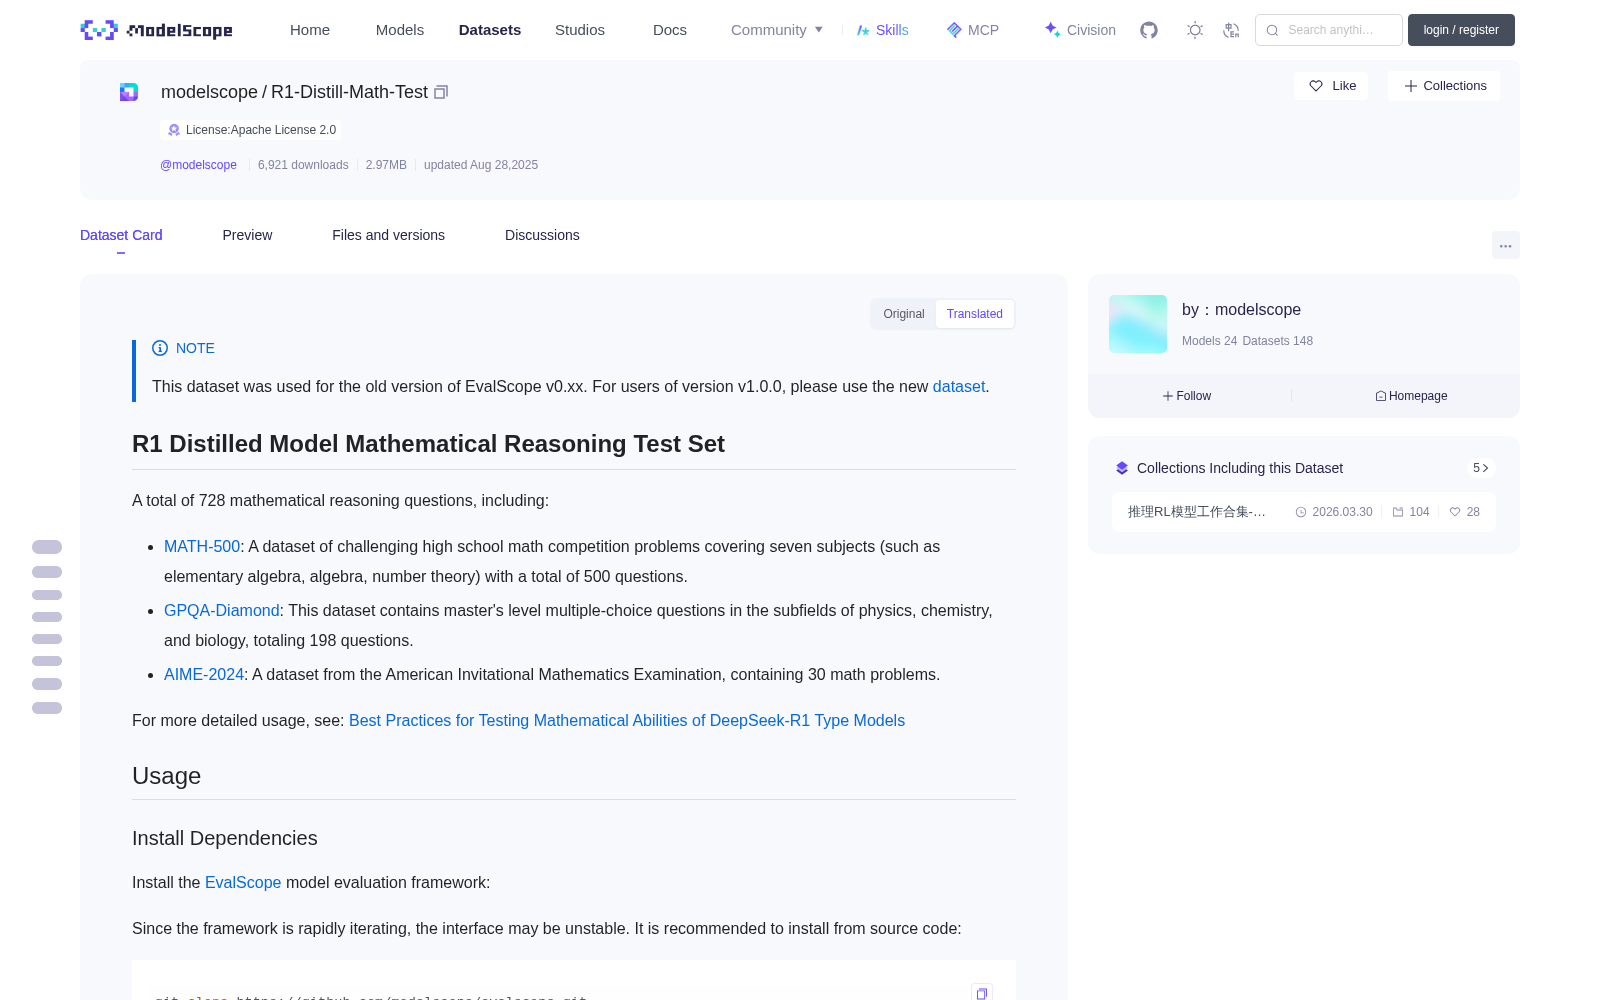1600x1000 pixels.
Task: Click the heart icon on collection row
Action: [x=1455, y=512]
